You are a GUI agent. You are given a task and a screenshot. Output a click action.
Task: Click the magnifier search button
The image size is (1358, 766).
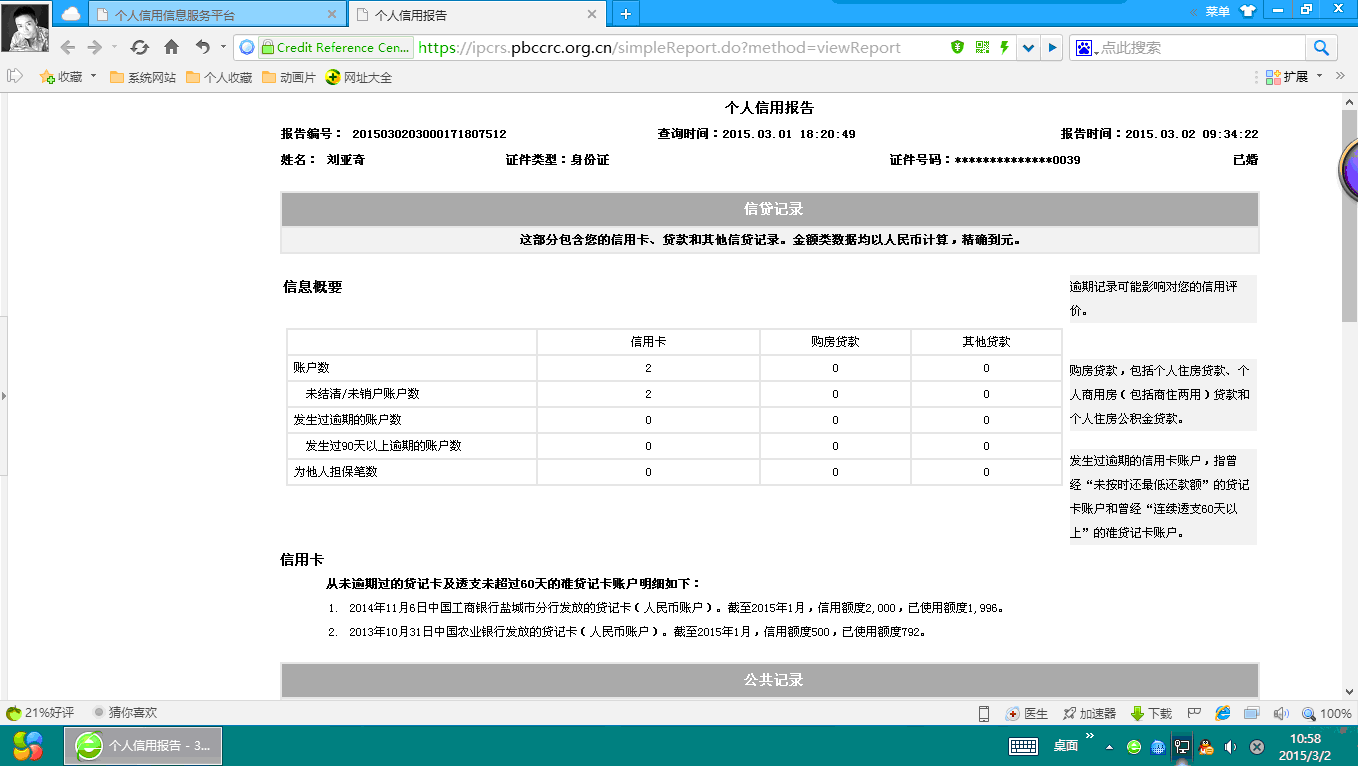pyautogui.click(x=1320, y=47)
